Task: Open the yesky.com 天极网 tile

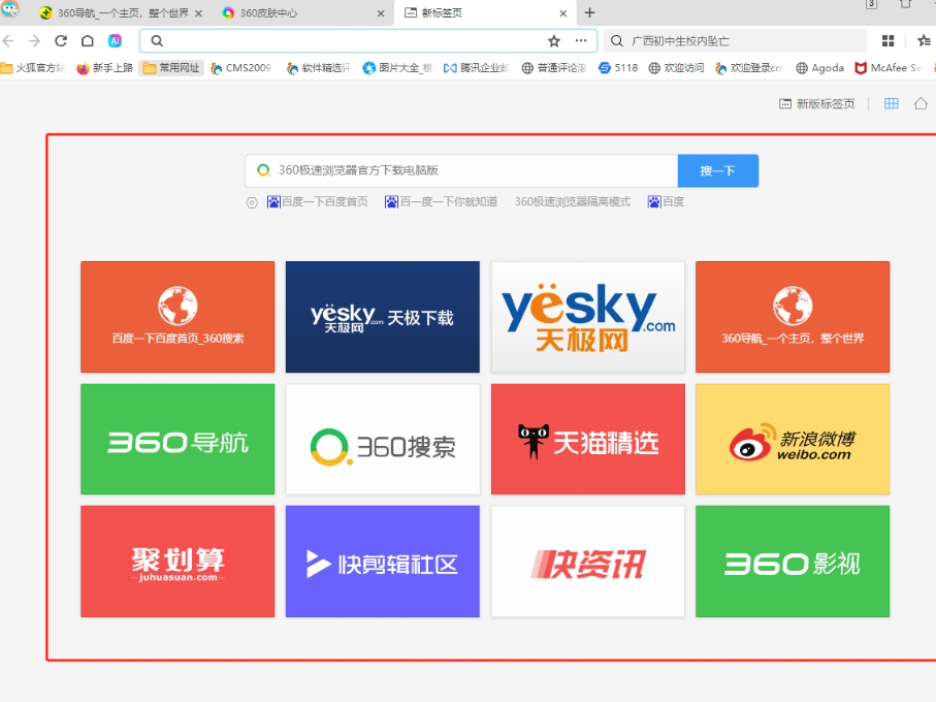Action: click(588, 317)
